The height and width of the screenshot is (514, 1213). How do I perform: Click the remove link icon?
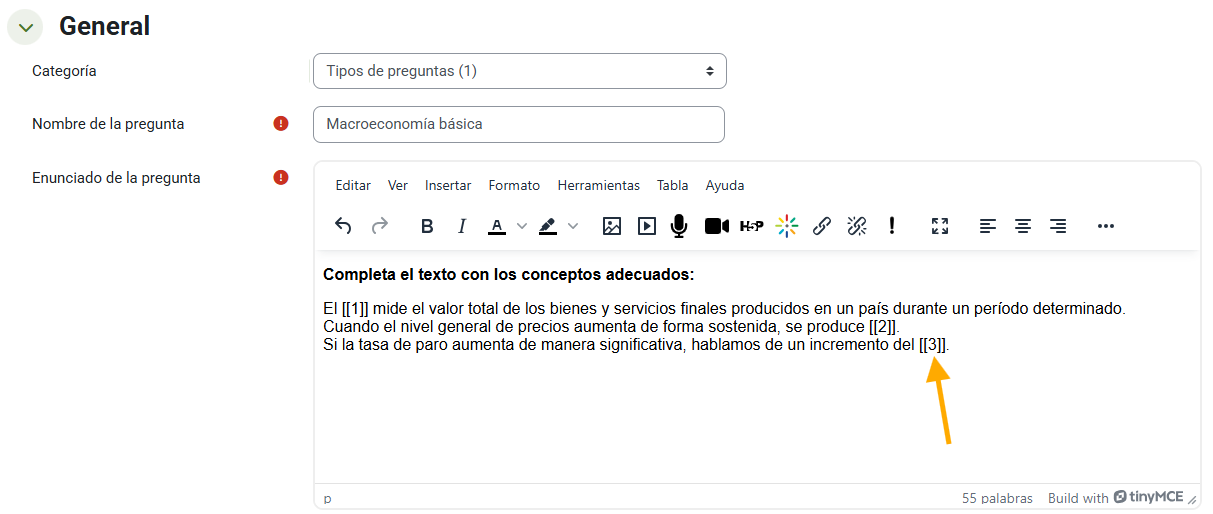857,226
